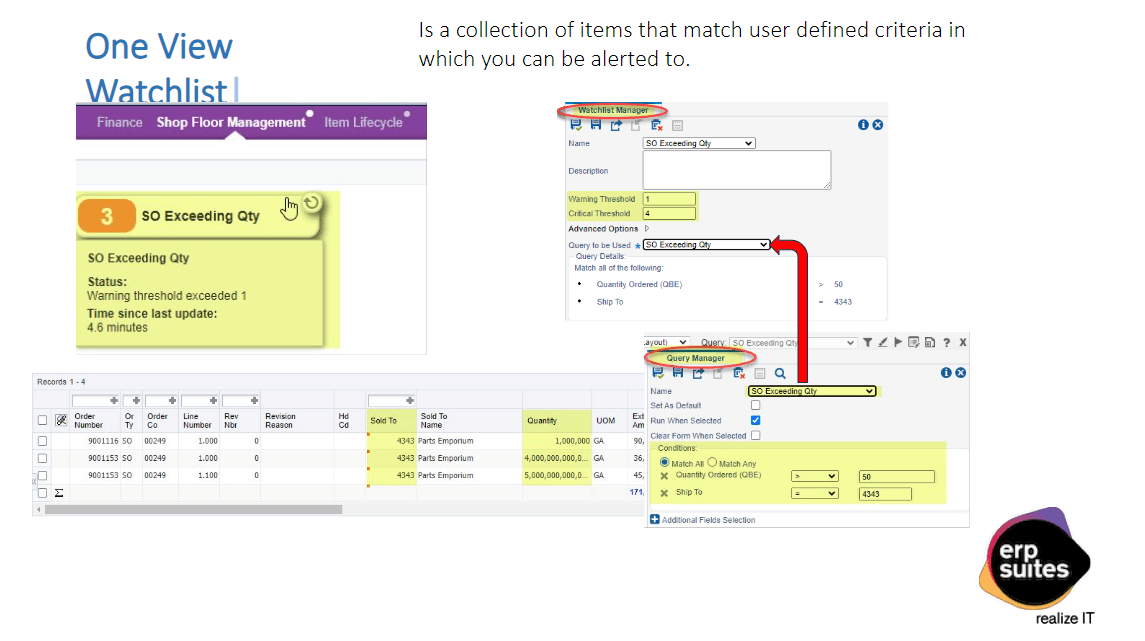Viewport: 1145px width, 641px height.
Task: Click the document report icon in query toolbar
Action: point(930,342)
